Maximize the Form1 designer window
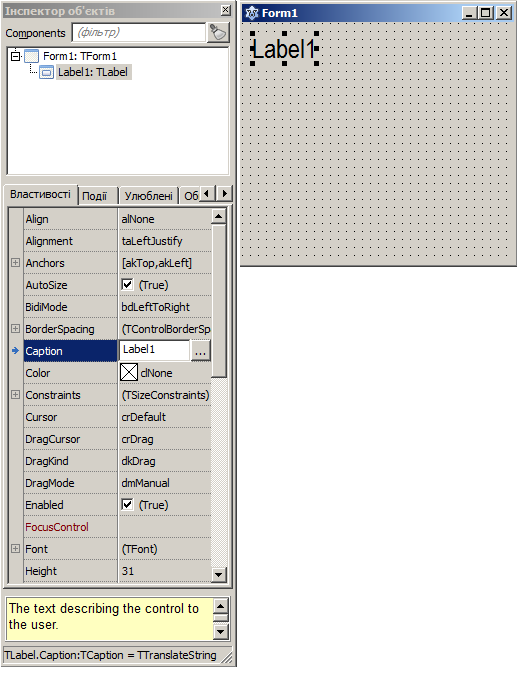The image size is (517, 673). click(x=486, y=13)
